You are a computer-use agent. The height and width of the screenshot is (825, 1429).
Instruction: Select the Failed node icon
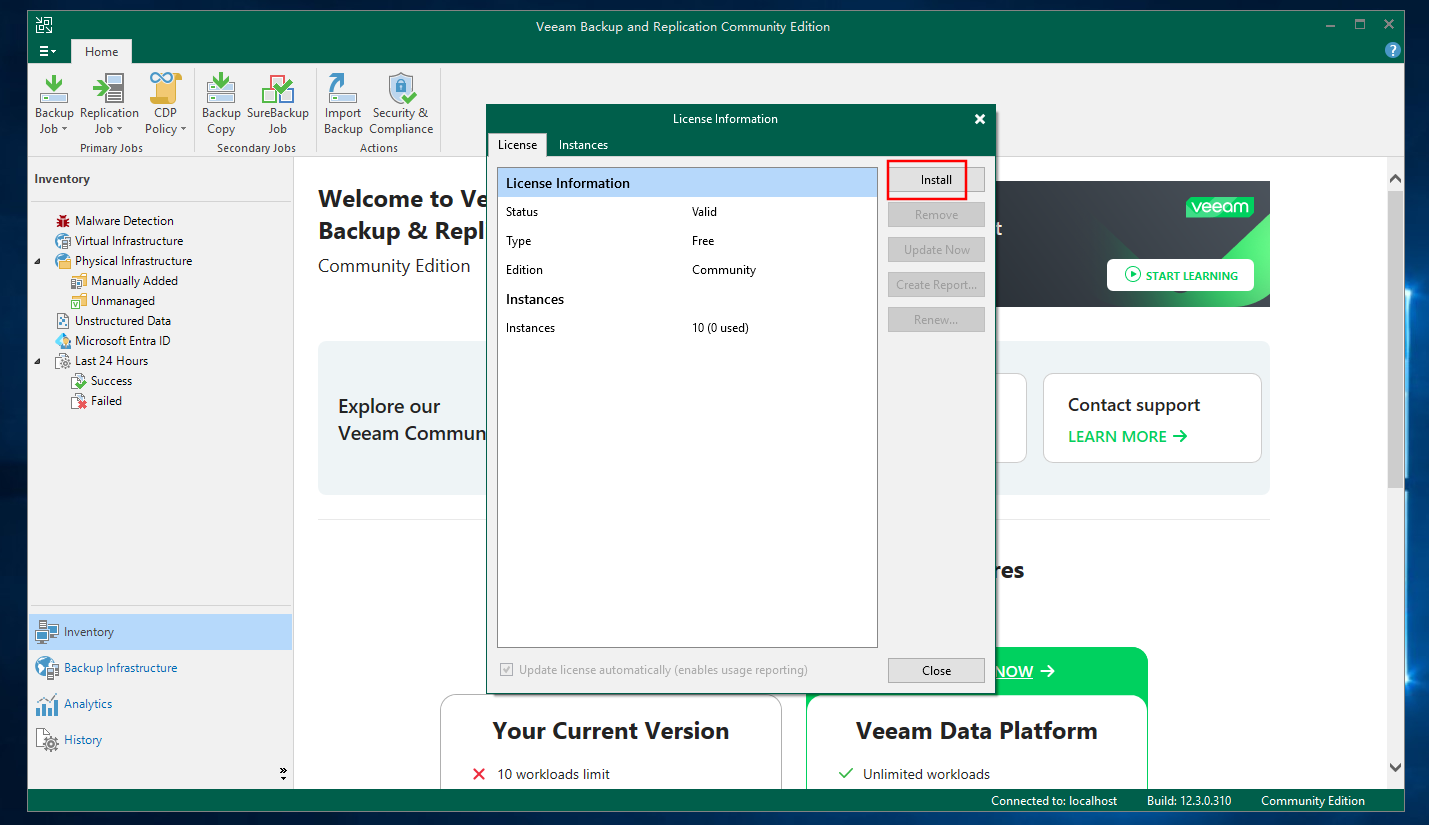(79, 401)
